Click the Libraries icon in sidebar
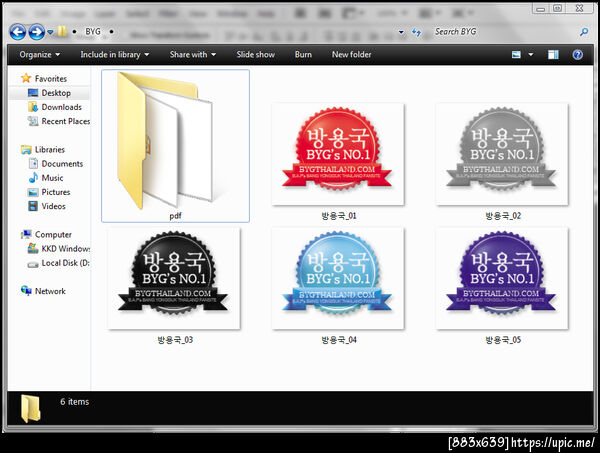600x453 pixels. point(26,150)
